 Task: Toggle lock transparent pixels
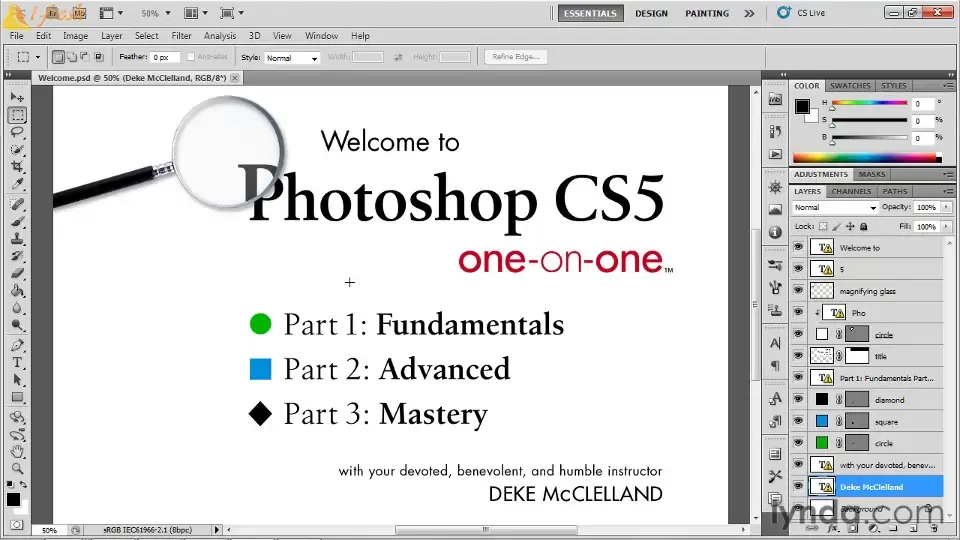click(823, 227)
